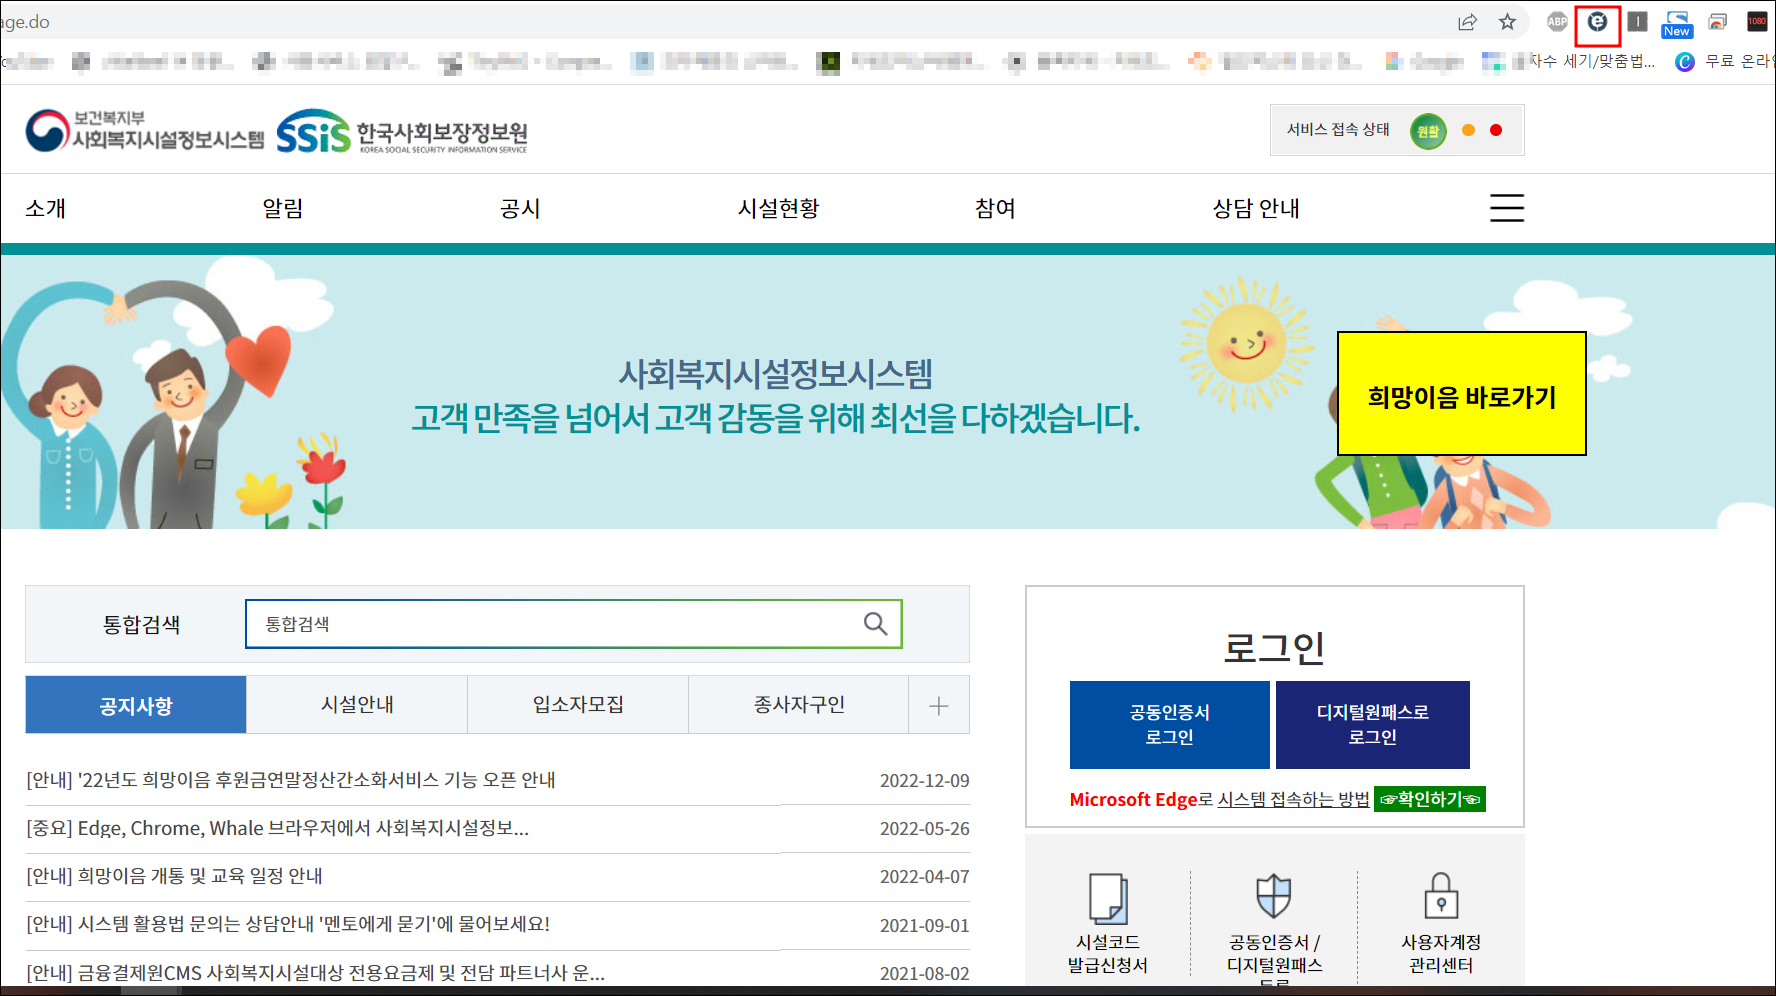Open notice 금융결제원CMS 사회복지시설대상 전용요금제

point(315,972)
